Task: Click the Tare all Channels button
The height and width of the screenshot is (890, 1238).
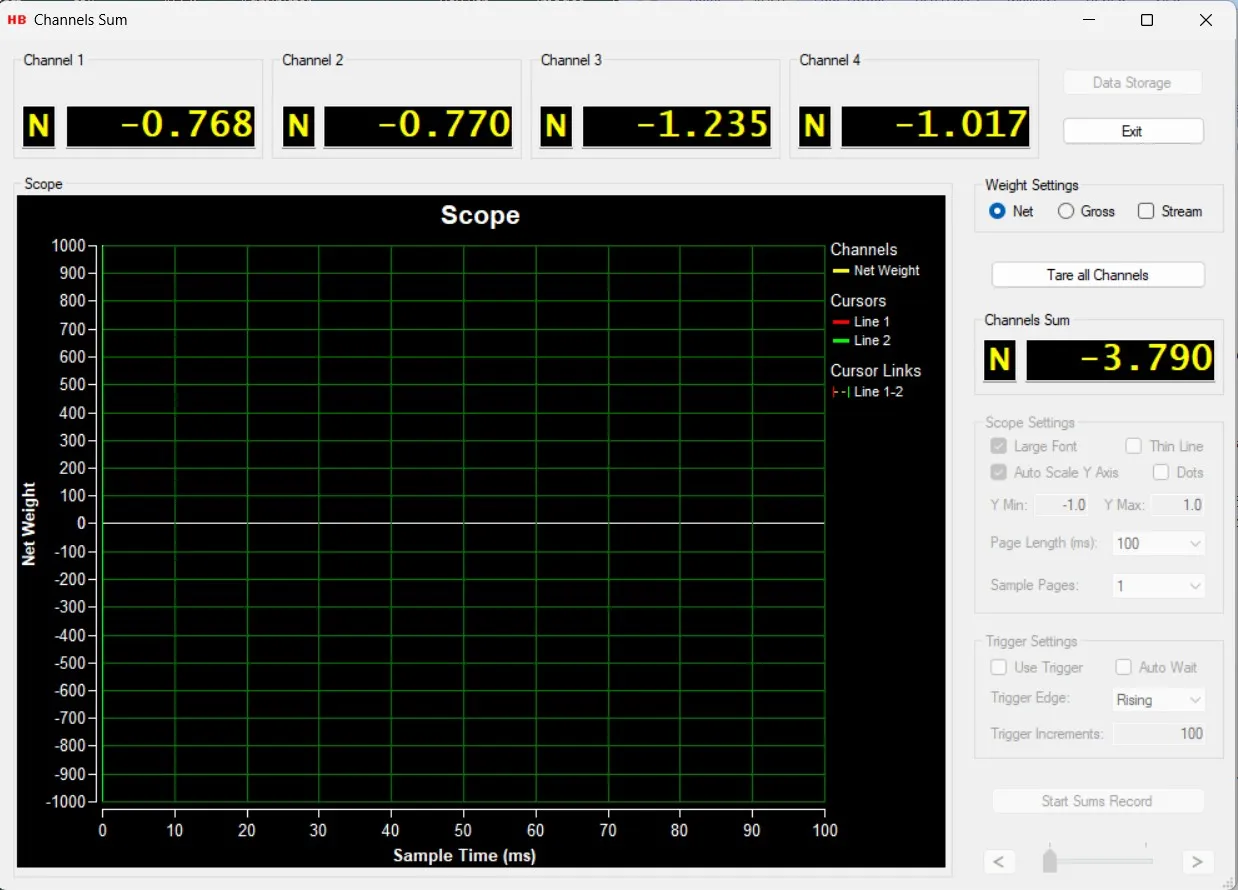Action: click(1097, 275)
